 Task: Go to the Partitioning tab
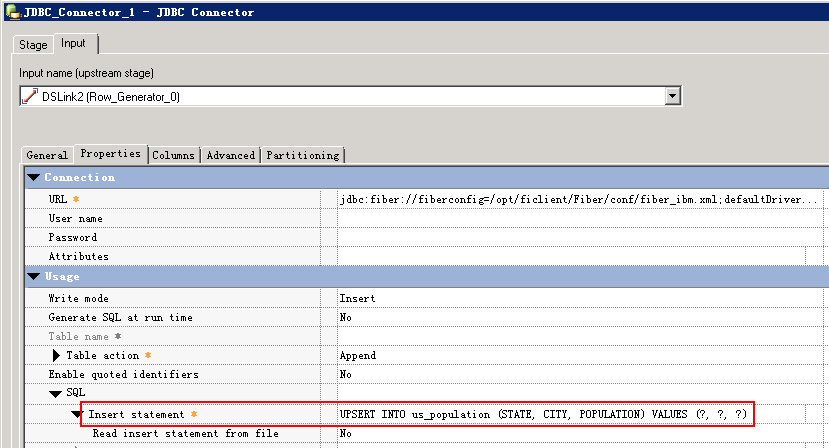point(303,155)
